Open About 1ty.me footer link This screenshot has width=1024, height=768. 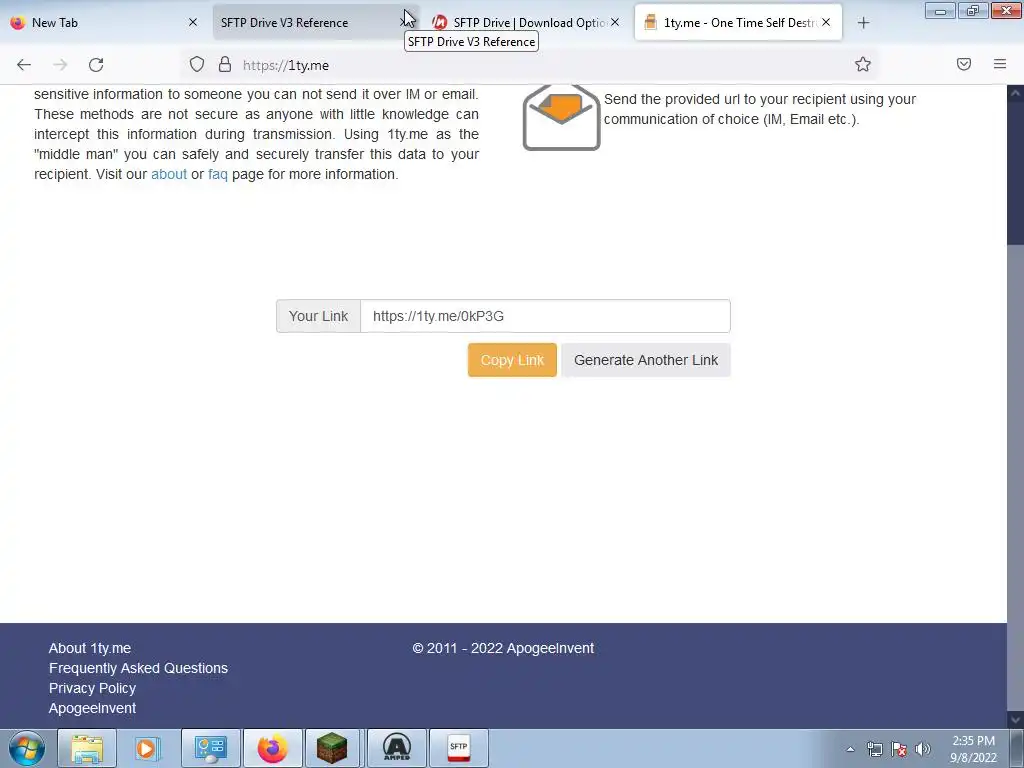(89, 648)
